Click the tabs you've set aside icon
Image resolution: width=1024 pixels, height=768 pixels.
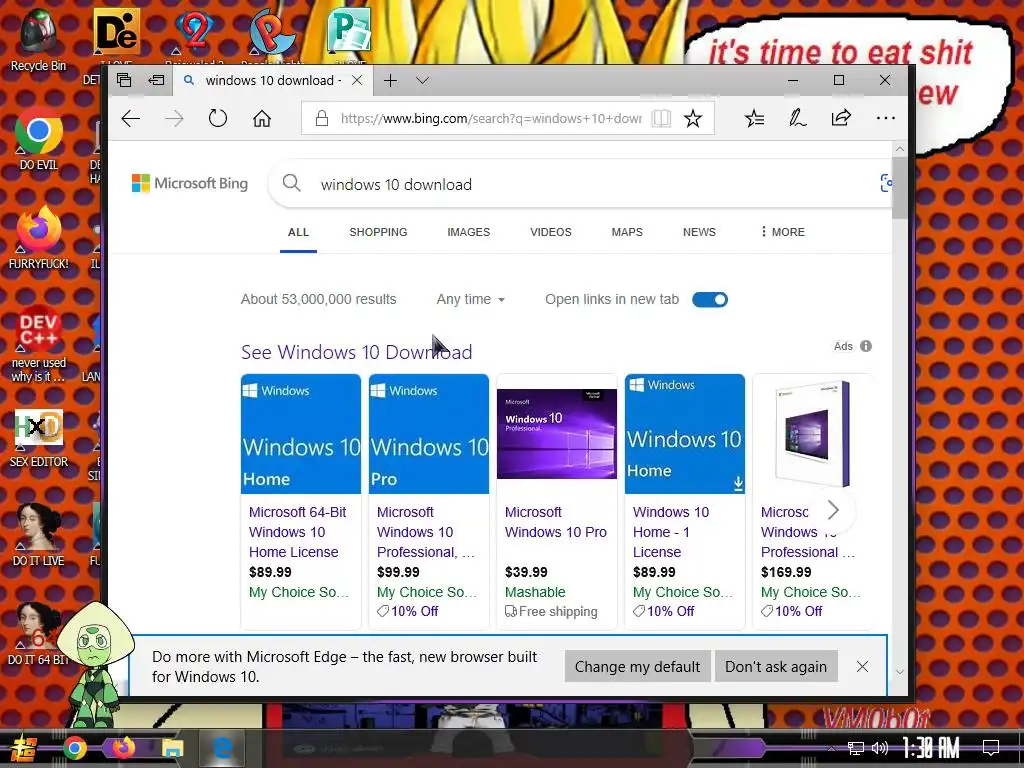coord(124,80)
